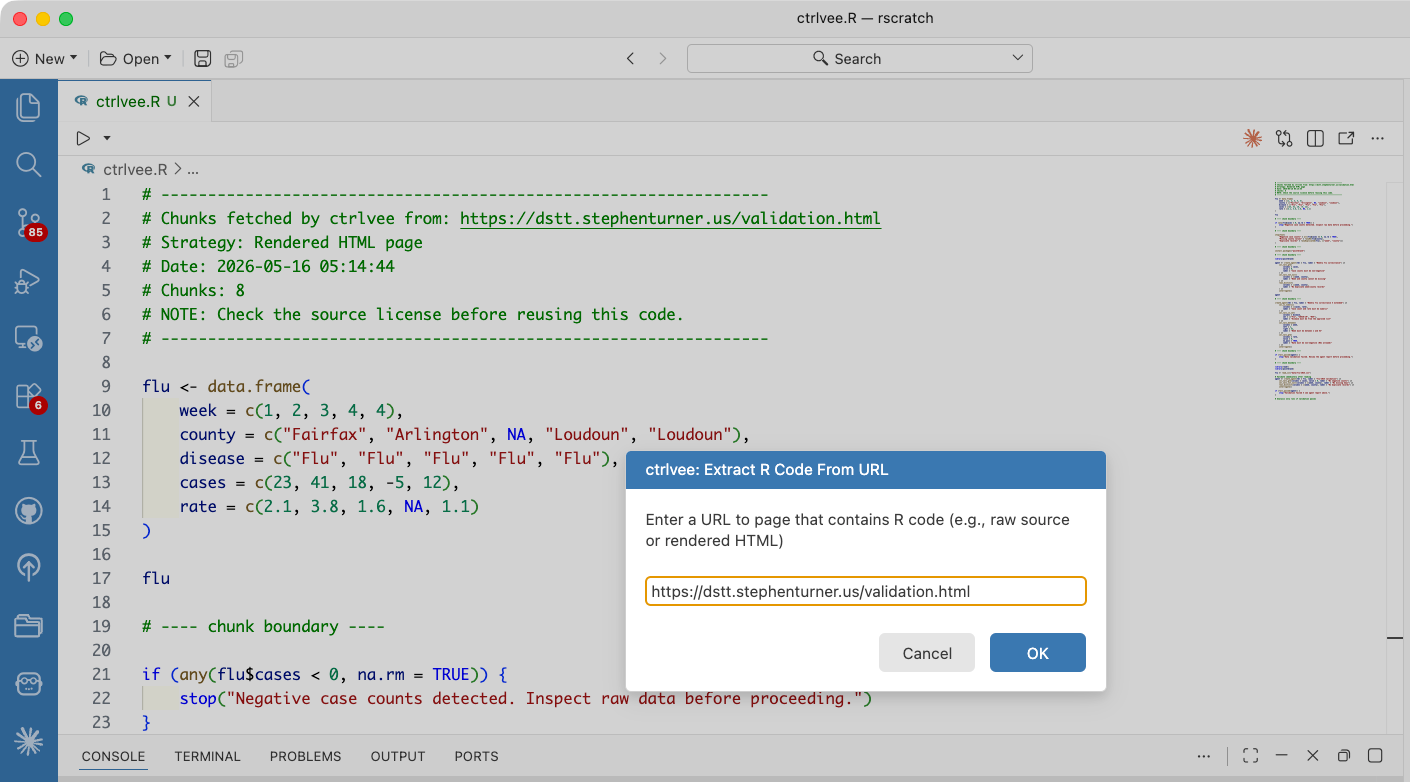Image resolution: width=1410 pixels, height=782 pixels.
Task: Click the '# ---- chunk boundary ----' comment
Action: [263, 626]
